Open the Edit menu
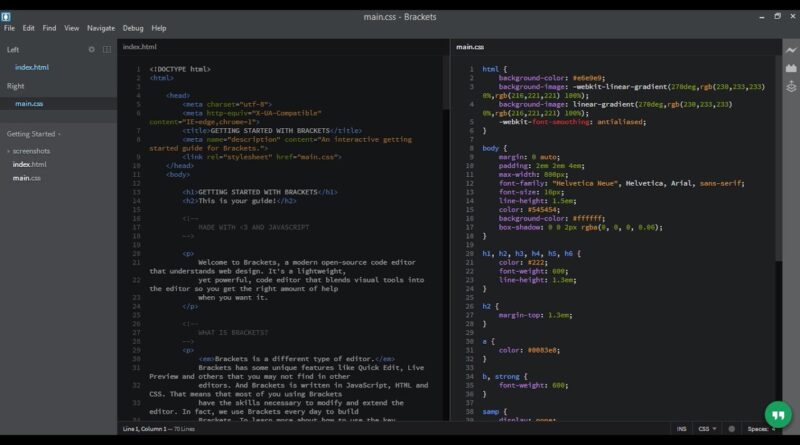800x445 pixels. coord(29,28)
